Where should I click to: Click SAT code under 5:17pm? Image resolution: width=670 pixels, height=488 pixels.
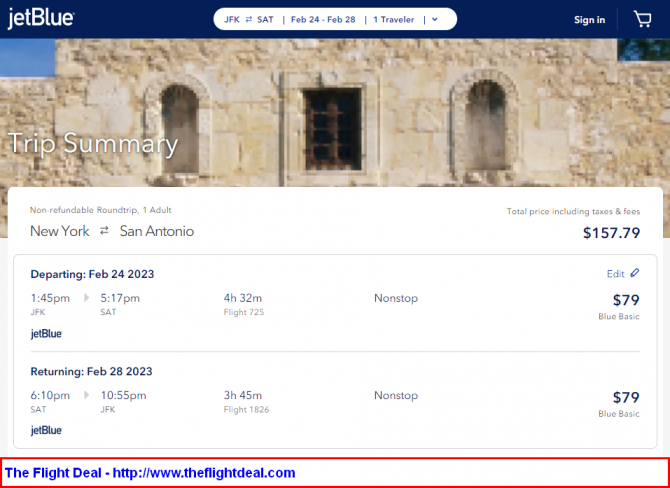[x=108, y=312]
